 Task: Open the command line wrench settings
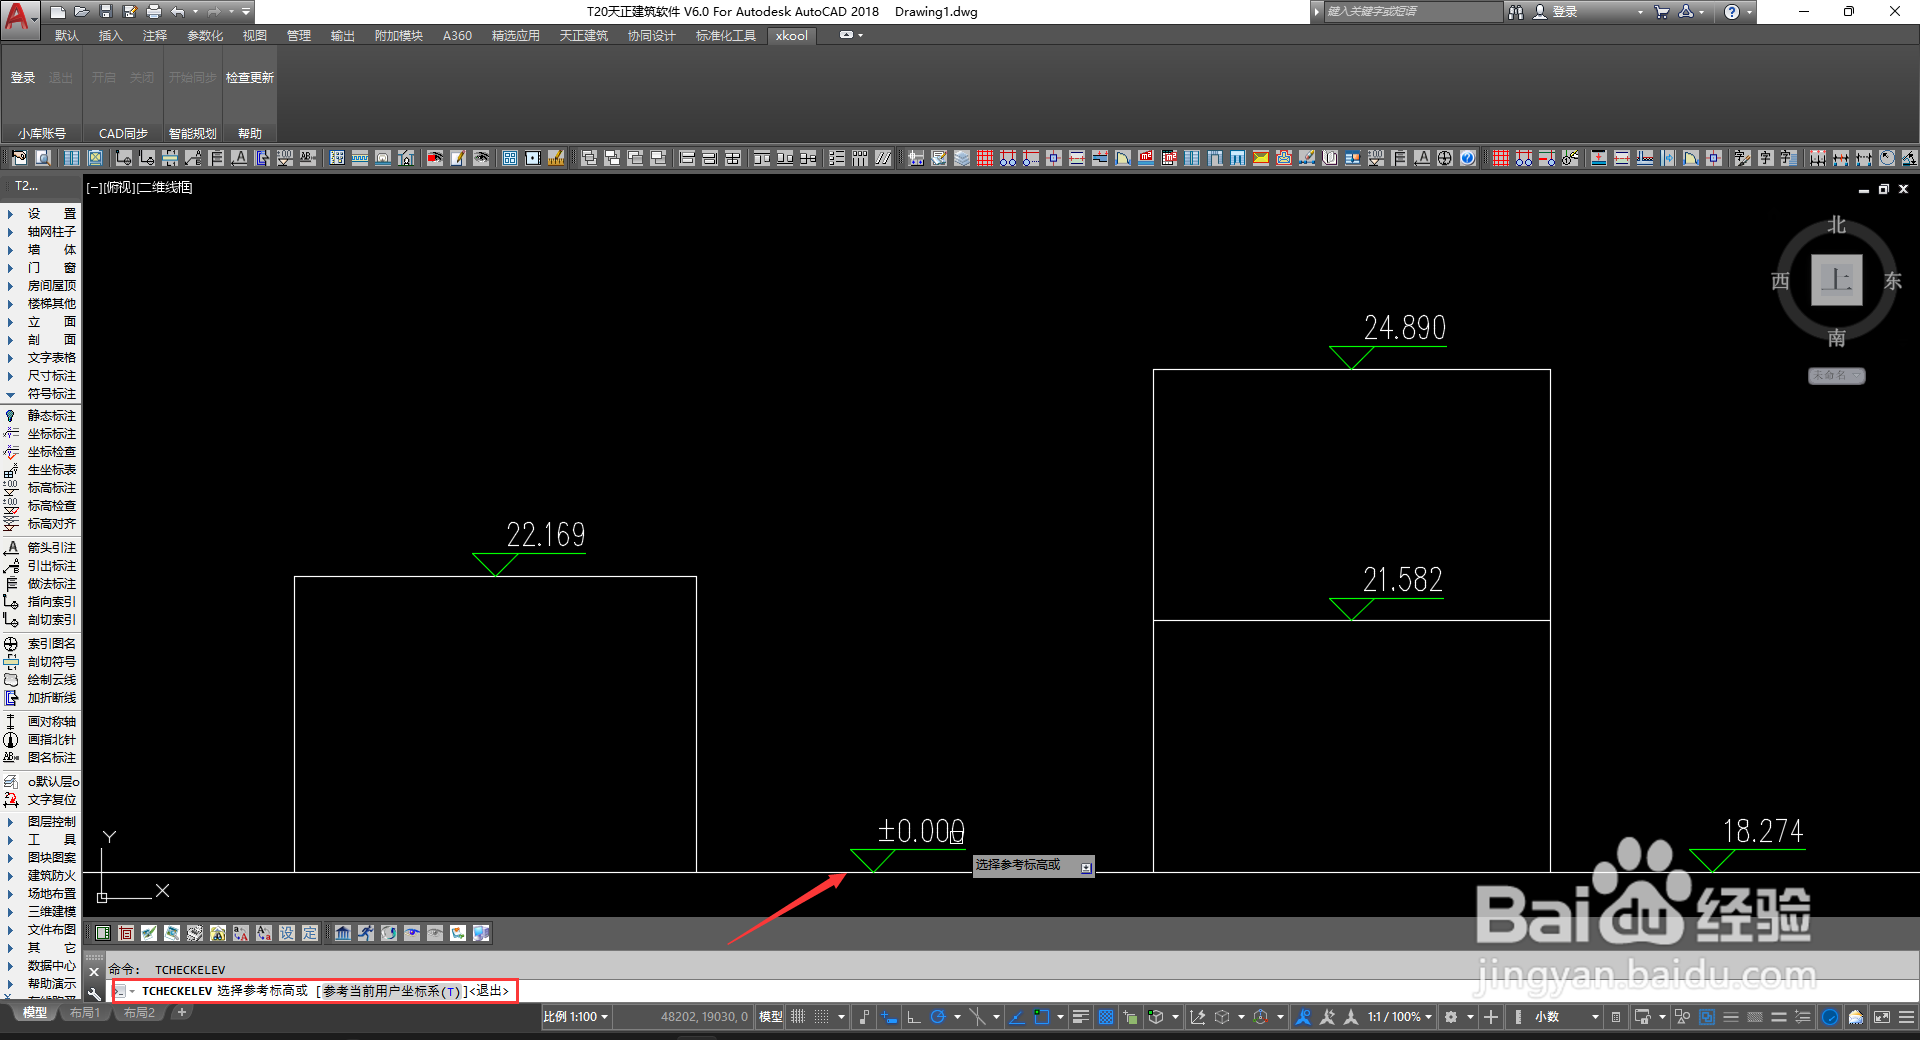pos(94,993)
